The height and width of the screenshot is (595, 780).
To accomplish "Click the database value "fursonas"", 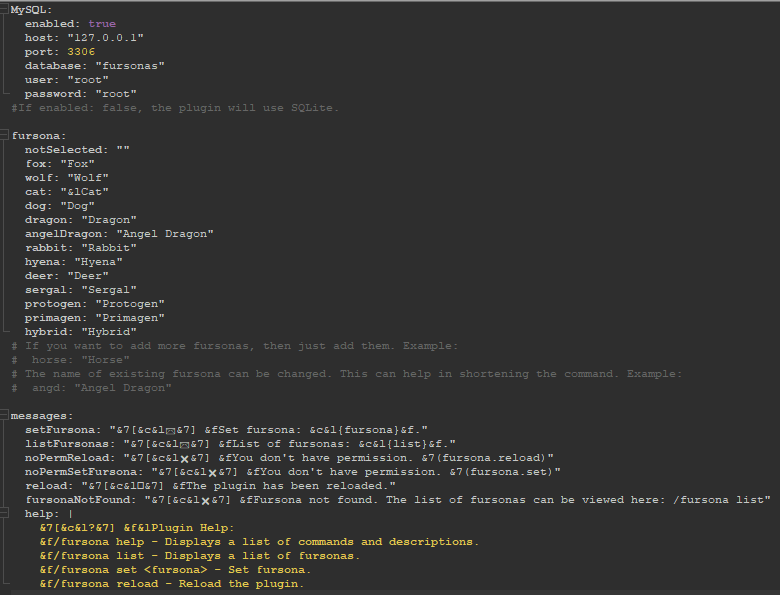I will 130,65.
